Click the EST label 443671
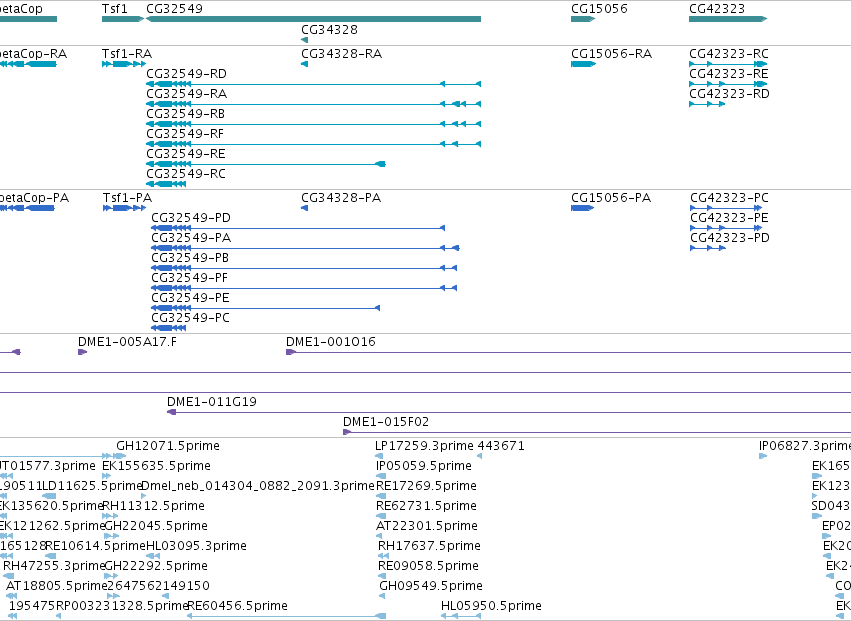The width and height of the screenshot is (851, 621). click(501, 446)
